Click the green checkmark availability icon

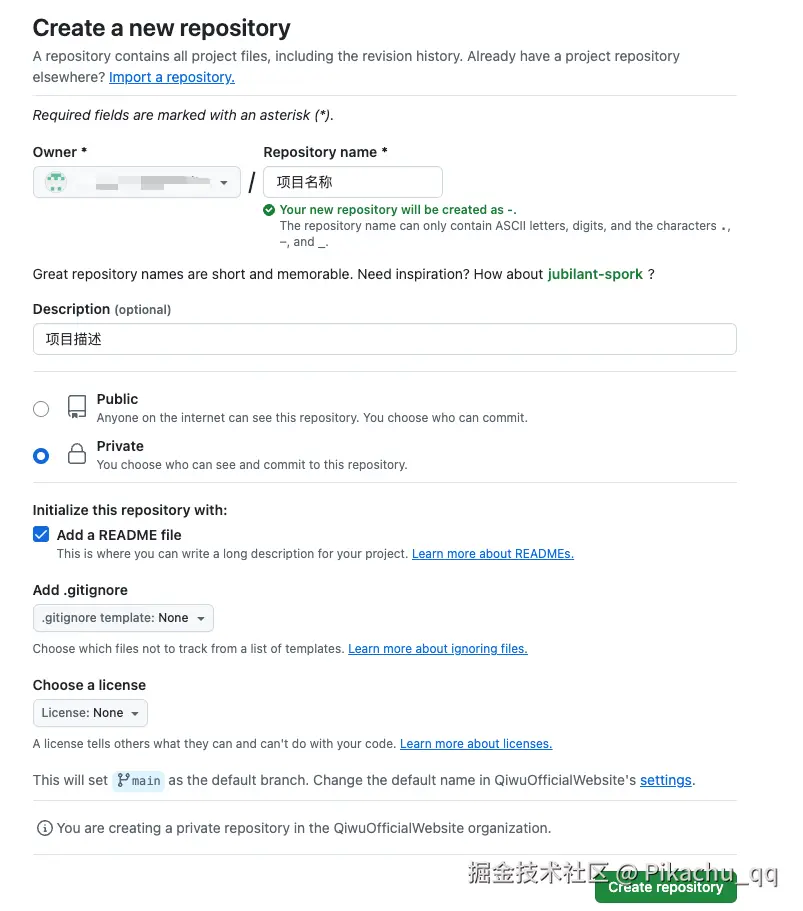[x=269, y=210]
